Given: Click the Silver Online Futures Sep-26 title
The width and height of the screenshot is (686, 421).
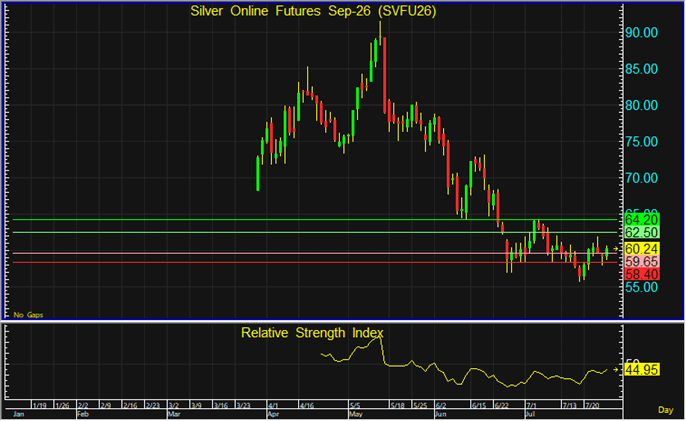Looking at the screenshot, I should coord(313,11).
